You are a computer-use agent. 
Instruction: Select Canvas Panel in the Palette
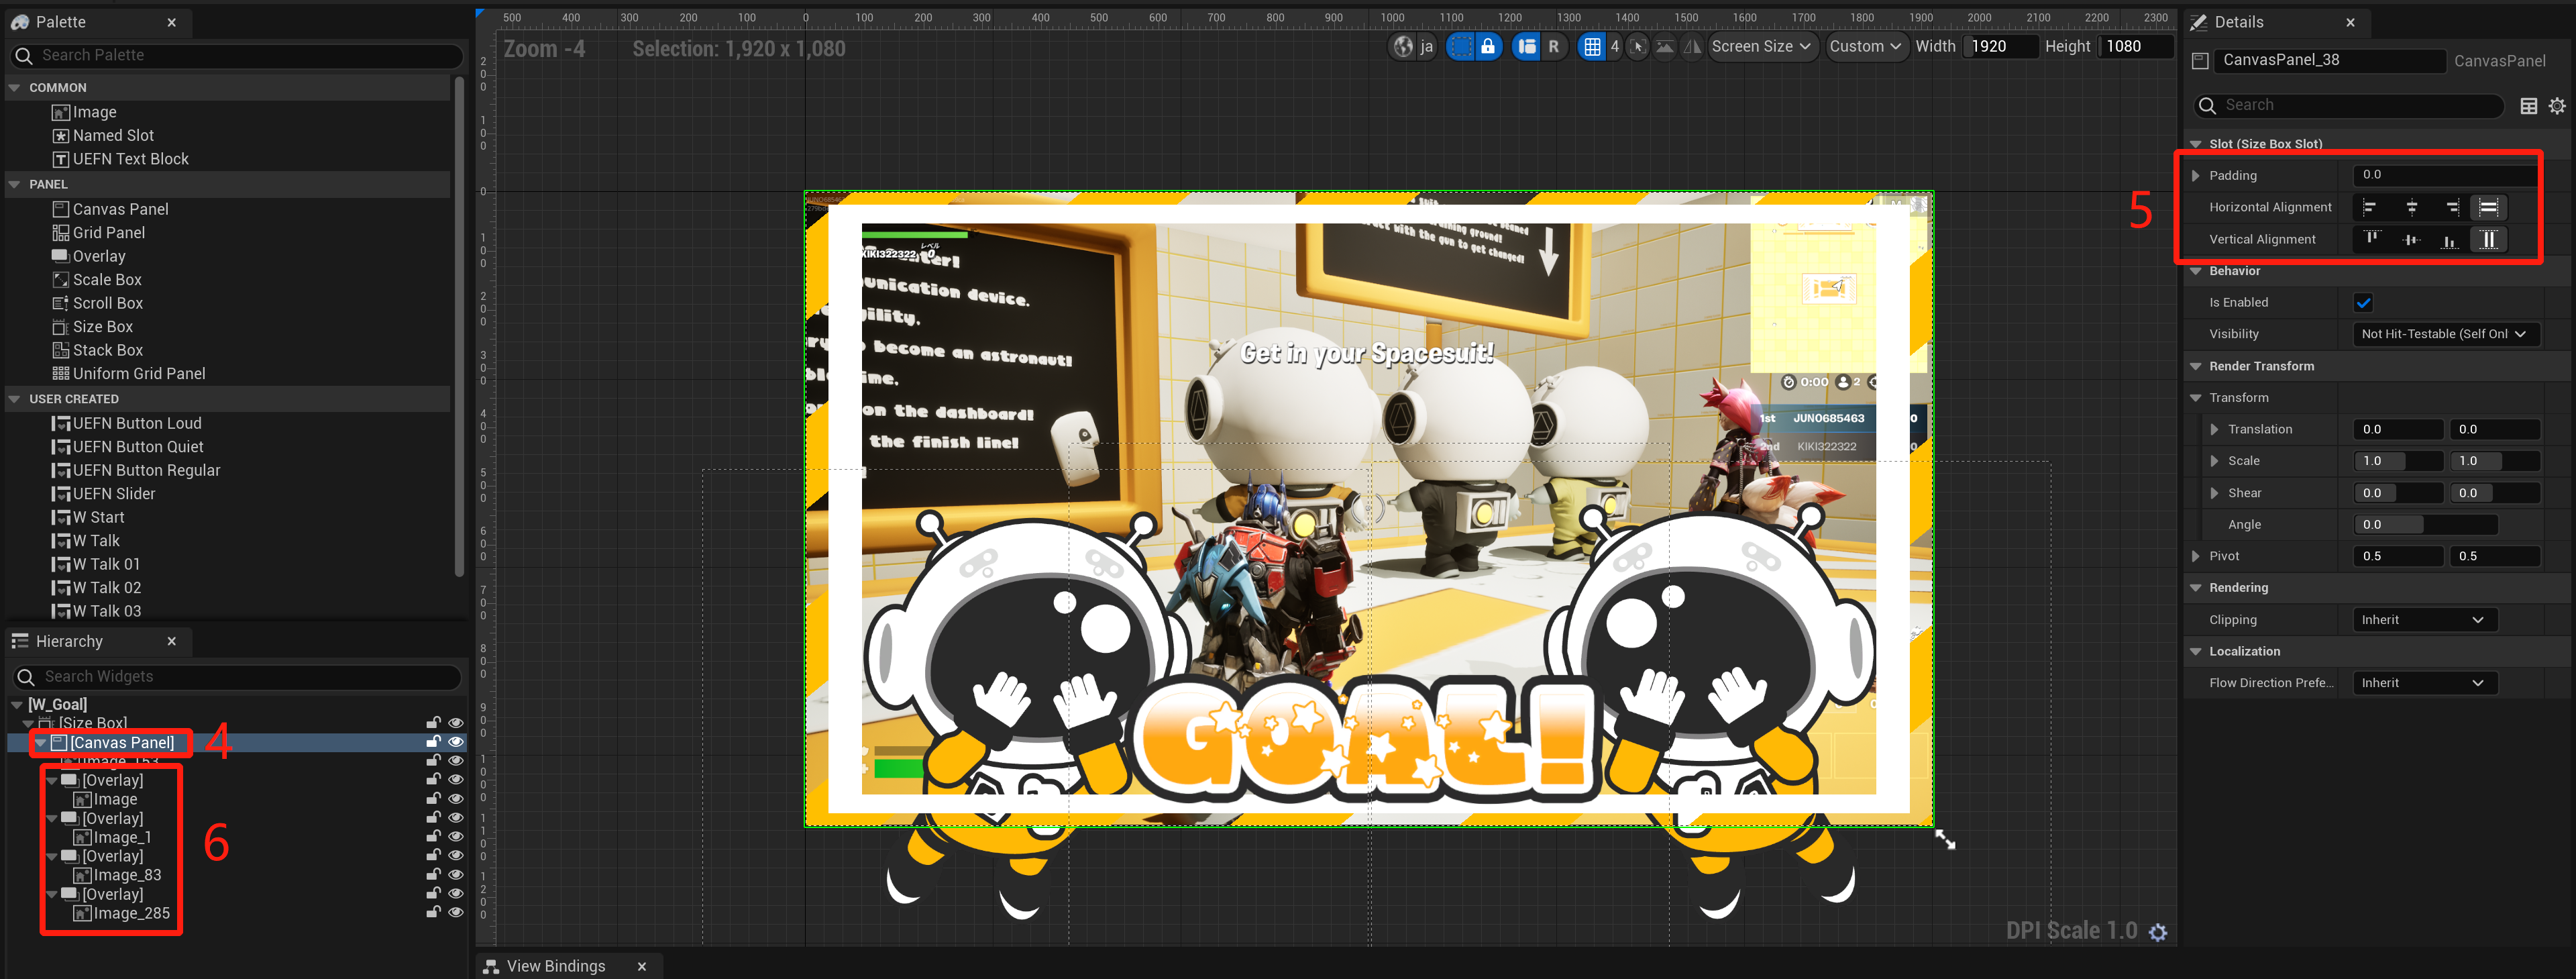[x=120, y=209]
